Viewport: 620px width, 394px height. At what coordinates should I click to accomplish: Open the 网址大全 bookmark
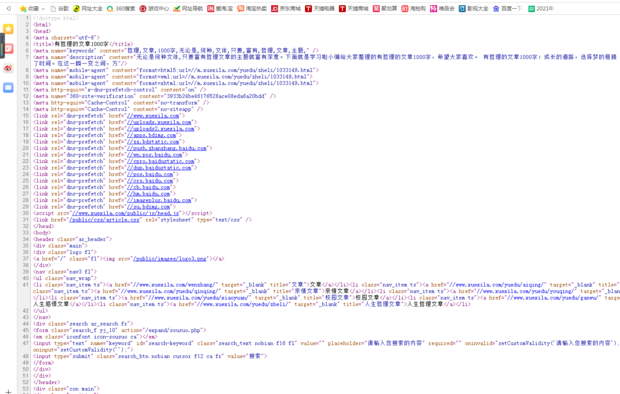(88, 8)
